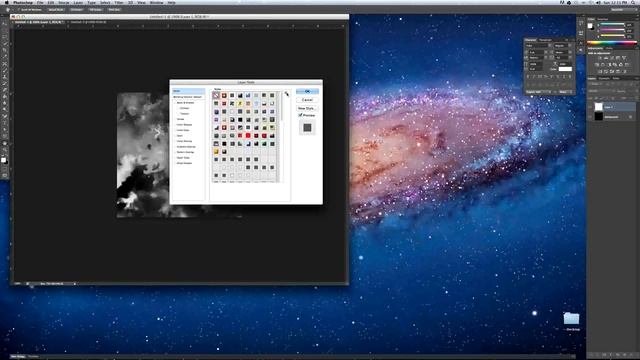Screen dimensions: 640x360
Task: Click the New Style button
Action: pos(307,108)
